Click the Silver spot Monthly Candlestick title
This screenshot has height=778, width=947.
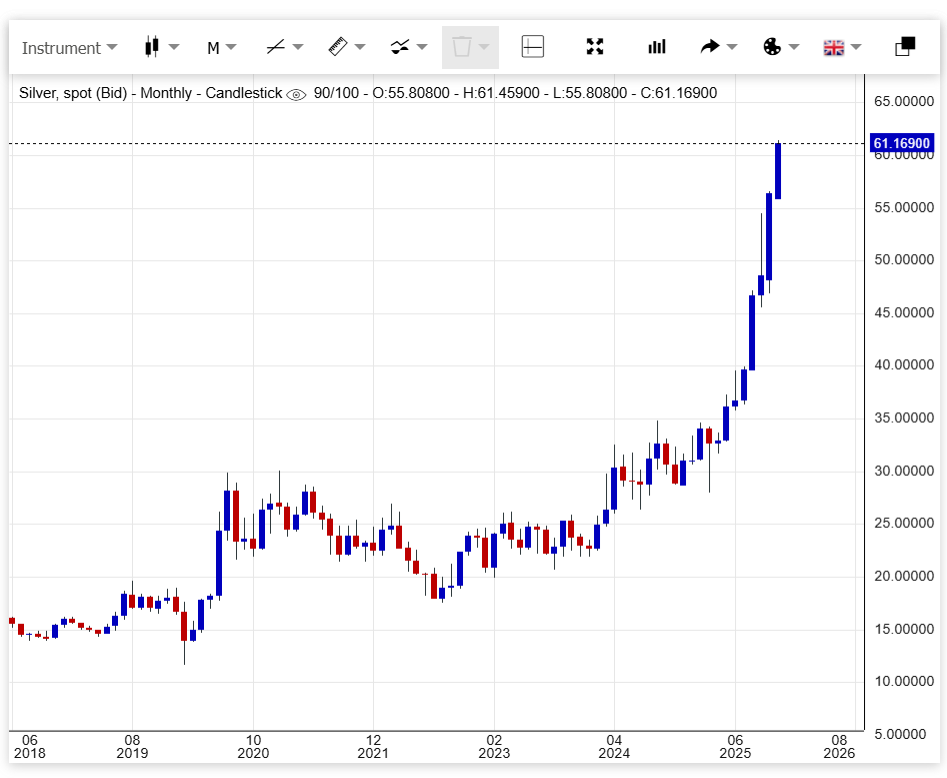[x=150, y=93]
